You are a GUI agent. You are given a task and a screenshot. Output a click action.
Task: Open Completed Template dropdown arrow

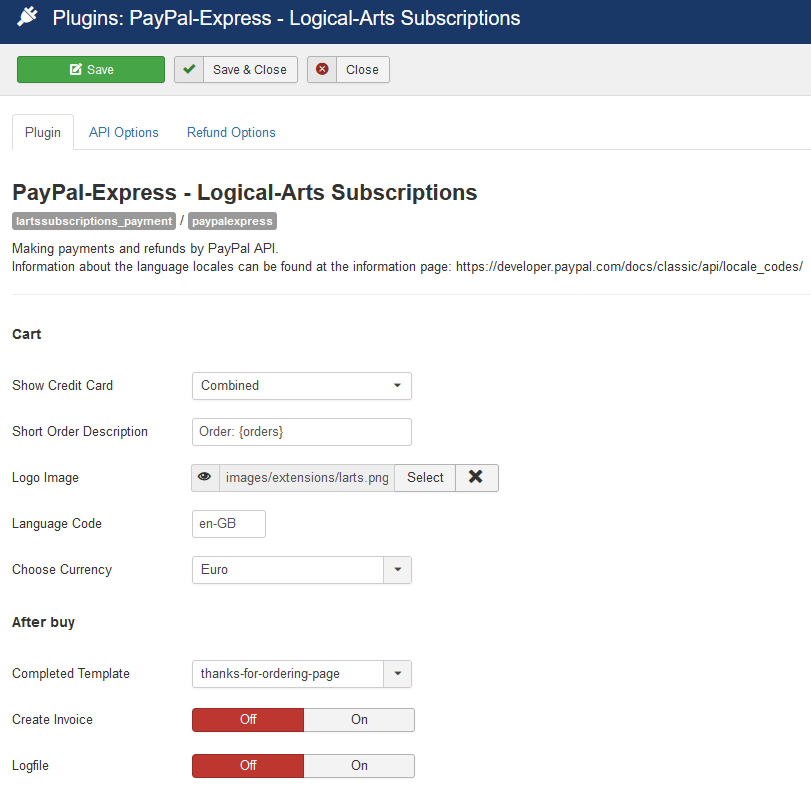pyautogui.click(x=397, y=674)
